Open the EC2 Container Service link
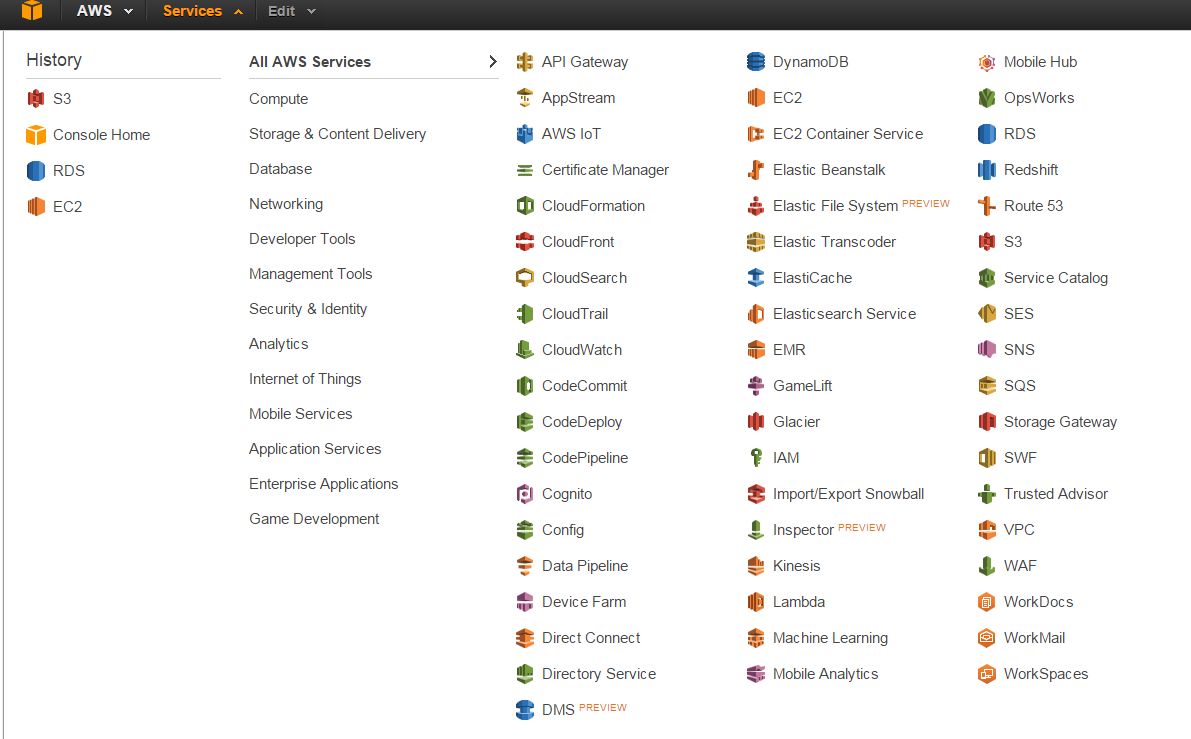 coord(848,134)
